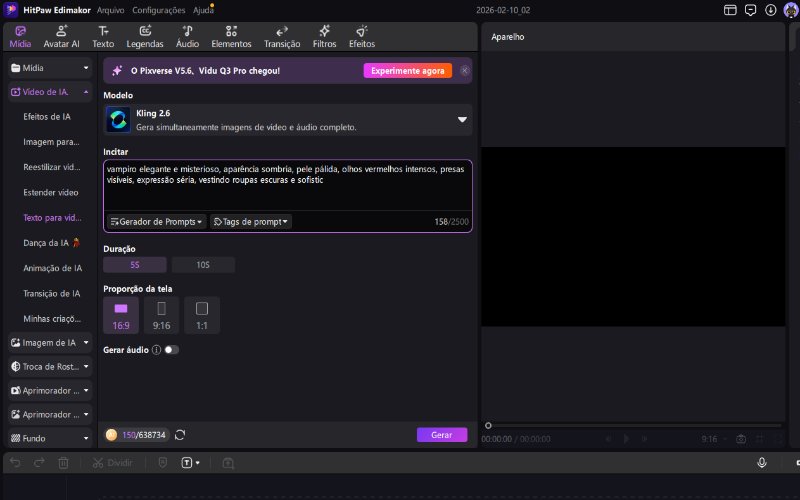Select Reestilizar vídeo in sidebar
This screenshot has width=800, height=500.
tap(52, 167)
